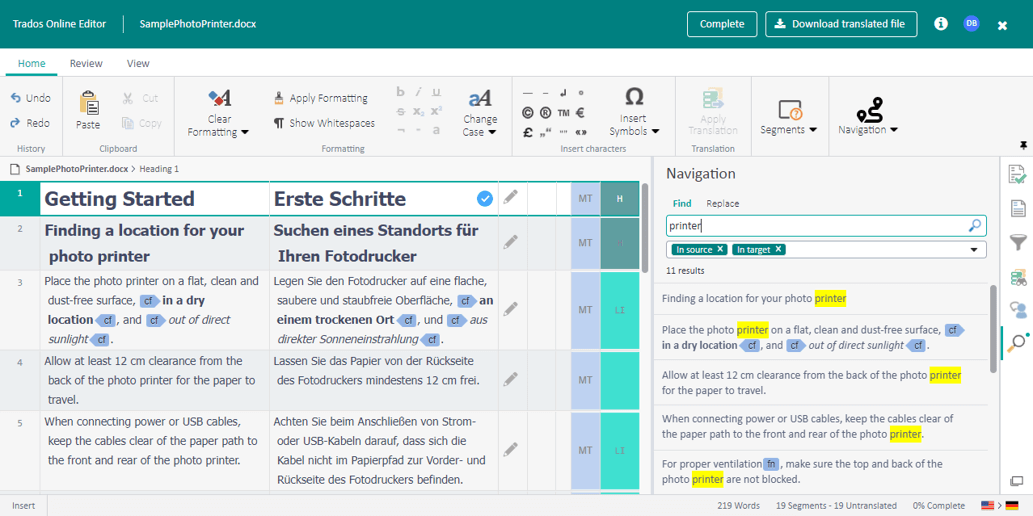Screen dimensions: 1033x516
Task: Open the filter funnel sidebar icon
Action: click(x=1018, y=242)
